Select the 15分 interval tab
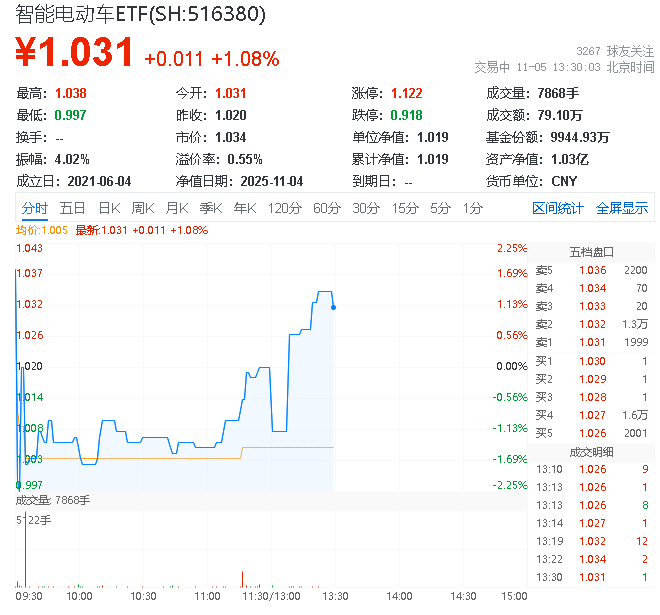 (405, 208)
